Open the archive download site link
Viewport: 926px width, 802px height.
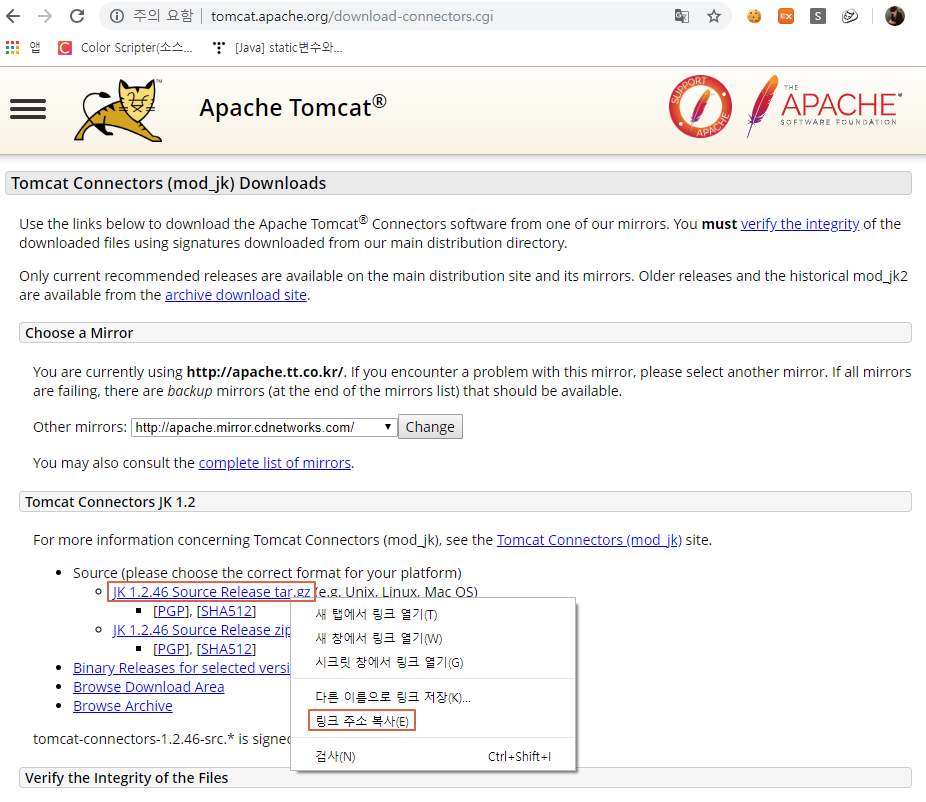coord(236,295)
